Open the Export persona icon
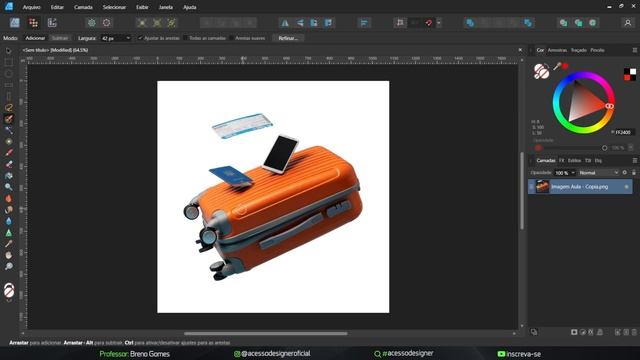 point(52,23)
